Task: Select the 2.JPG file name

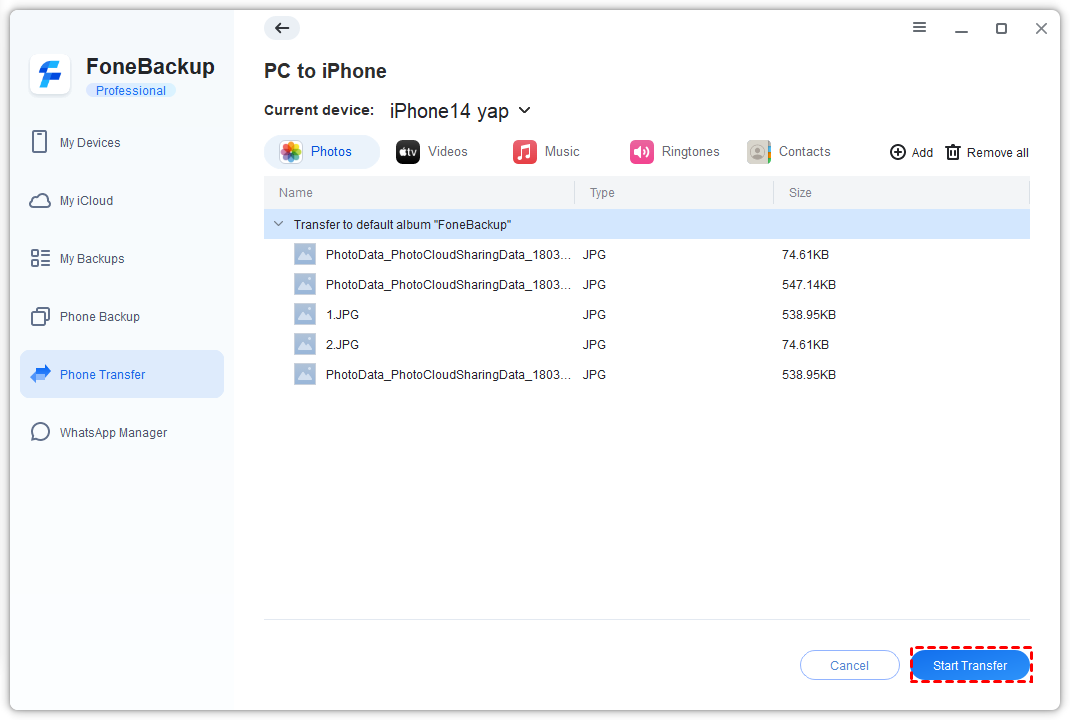Action: (342, 345)
